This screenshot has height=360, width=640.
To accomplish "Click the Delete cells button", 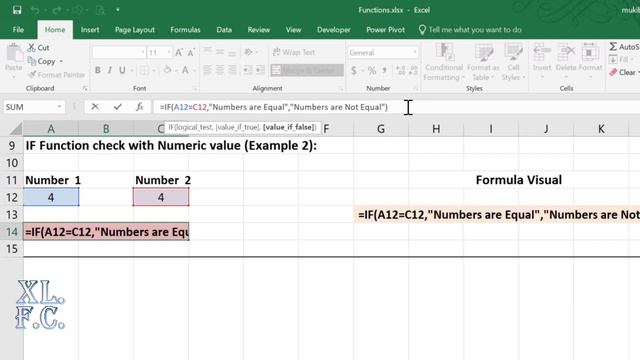I will pos(566,60).
